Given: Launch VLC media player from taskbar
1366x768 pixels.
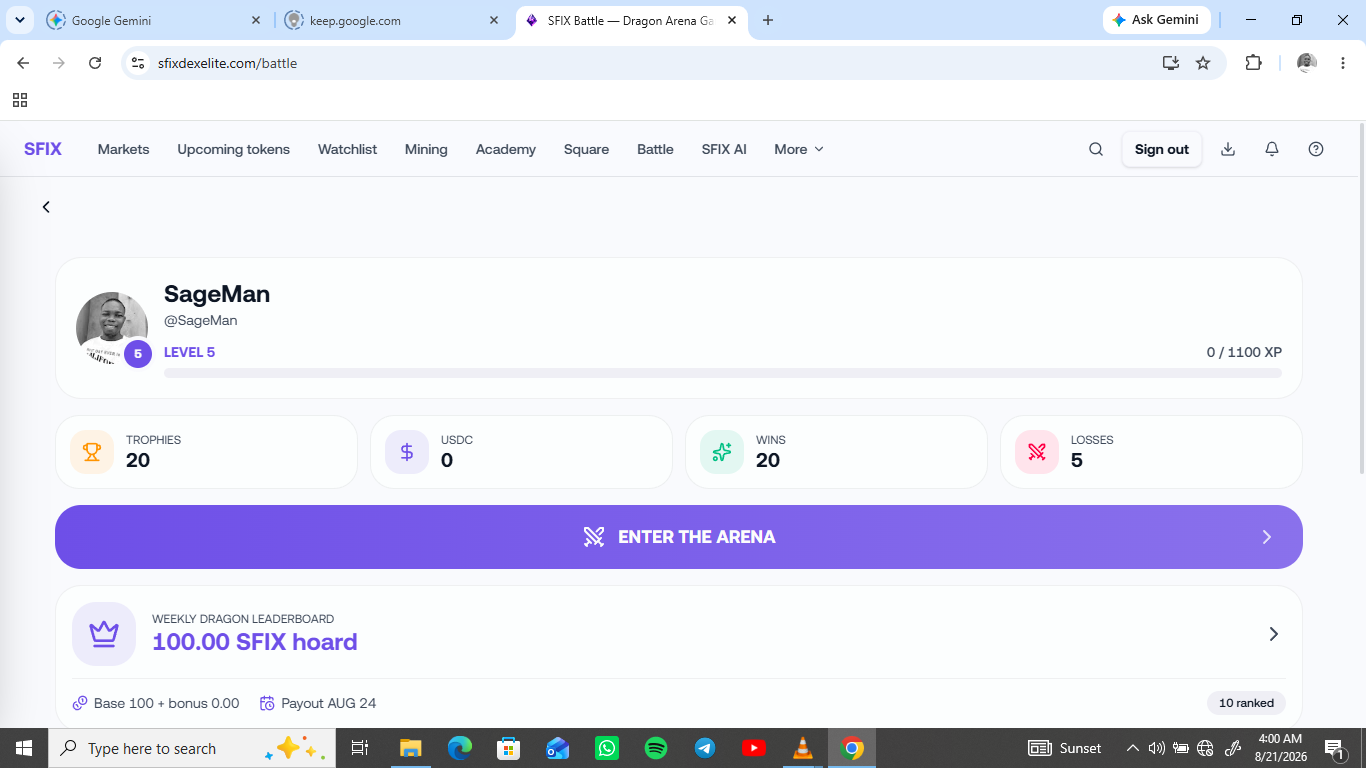Looking at the screenshot, I should tap(803, 748).
